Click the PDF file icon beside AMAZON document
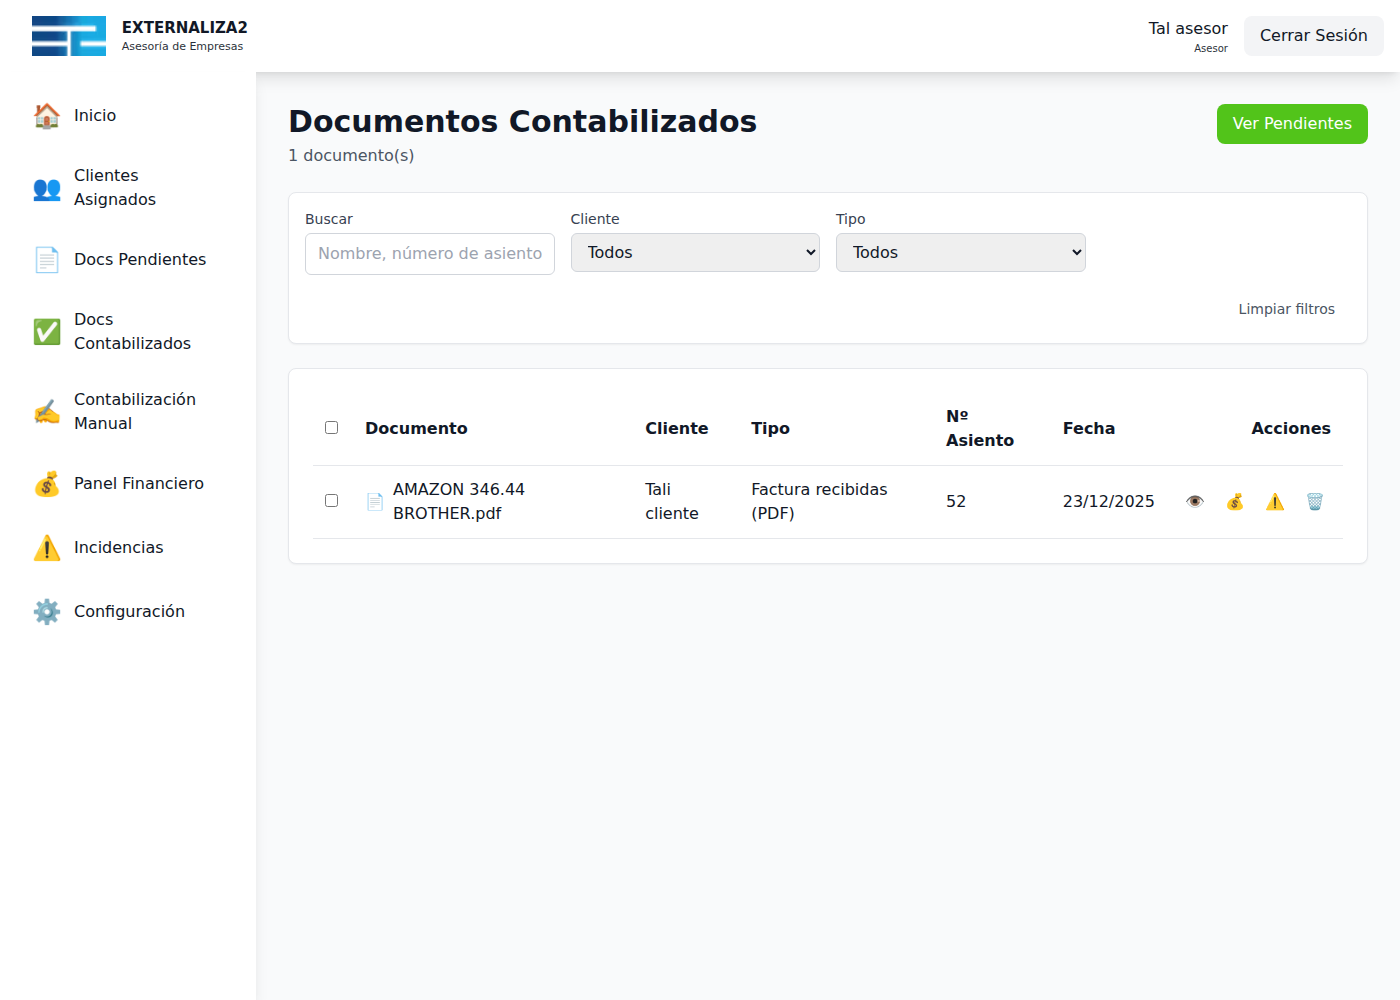The width and height of the screenshot is (1400, 1000). point(375,502)
